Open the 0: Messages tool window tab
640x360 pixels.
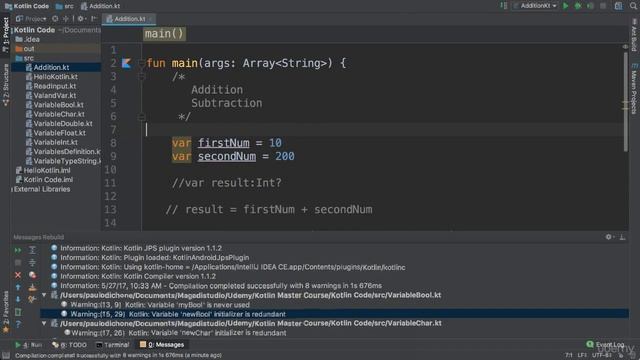tap(162, 345)
